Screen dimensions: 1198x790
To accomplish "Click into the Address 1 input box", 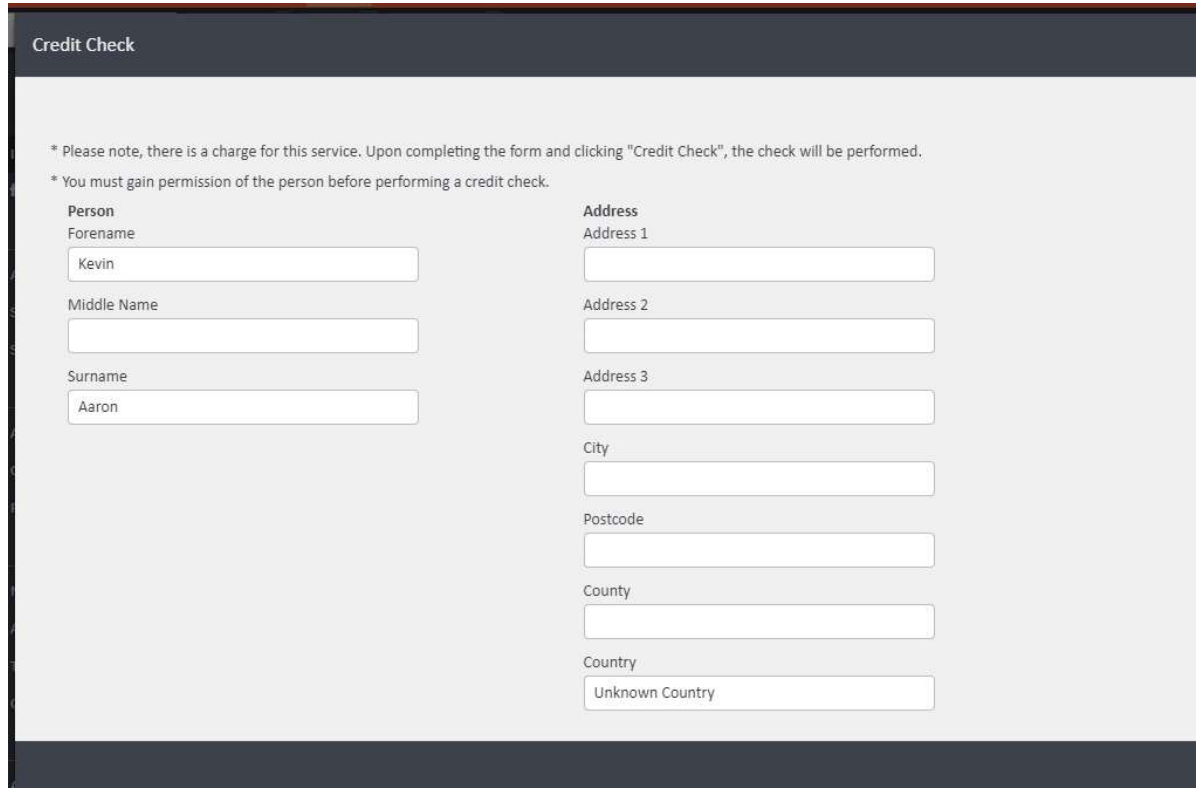I will pos(758,264).
